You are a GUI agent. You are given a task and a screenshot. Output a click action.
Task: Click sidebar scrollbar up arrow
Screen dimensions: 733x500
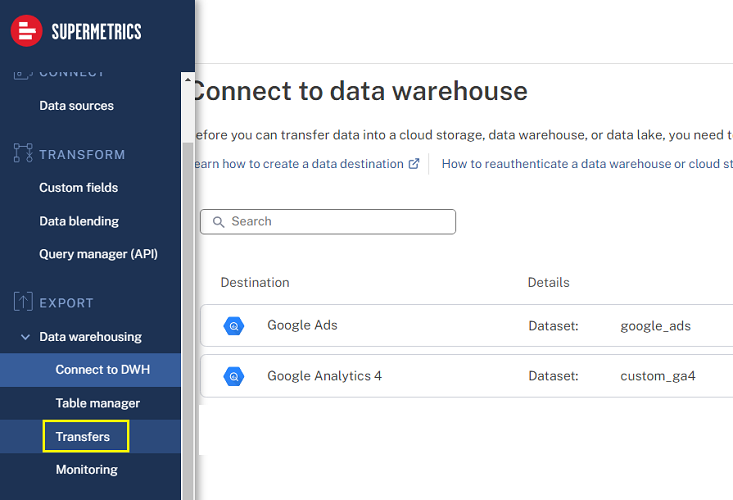tap(187, 79)
